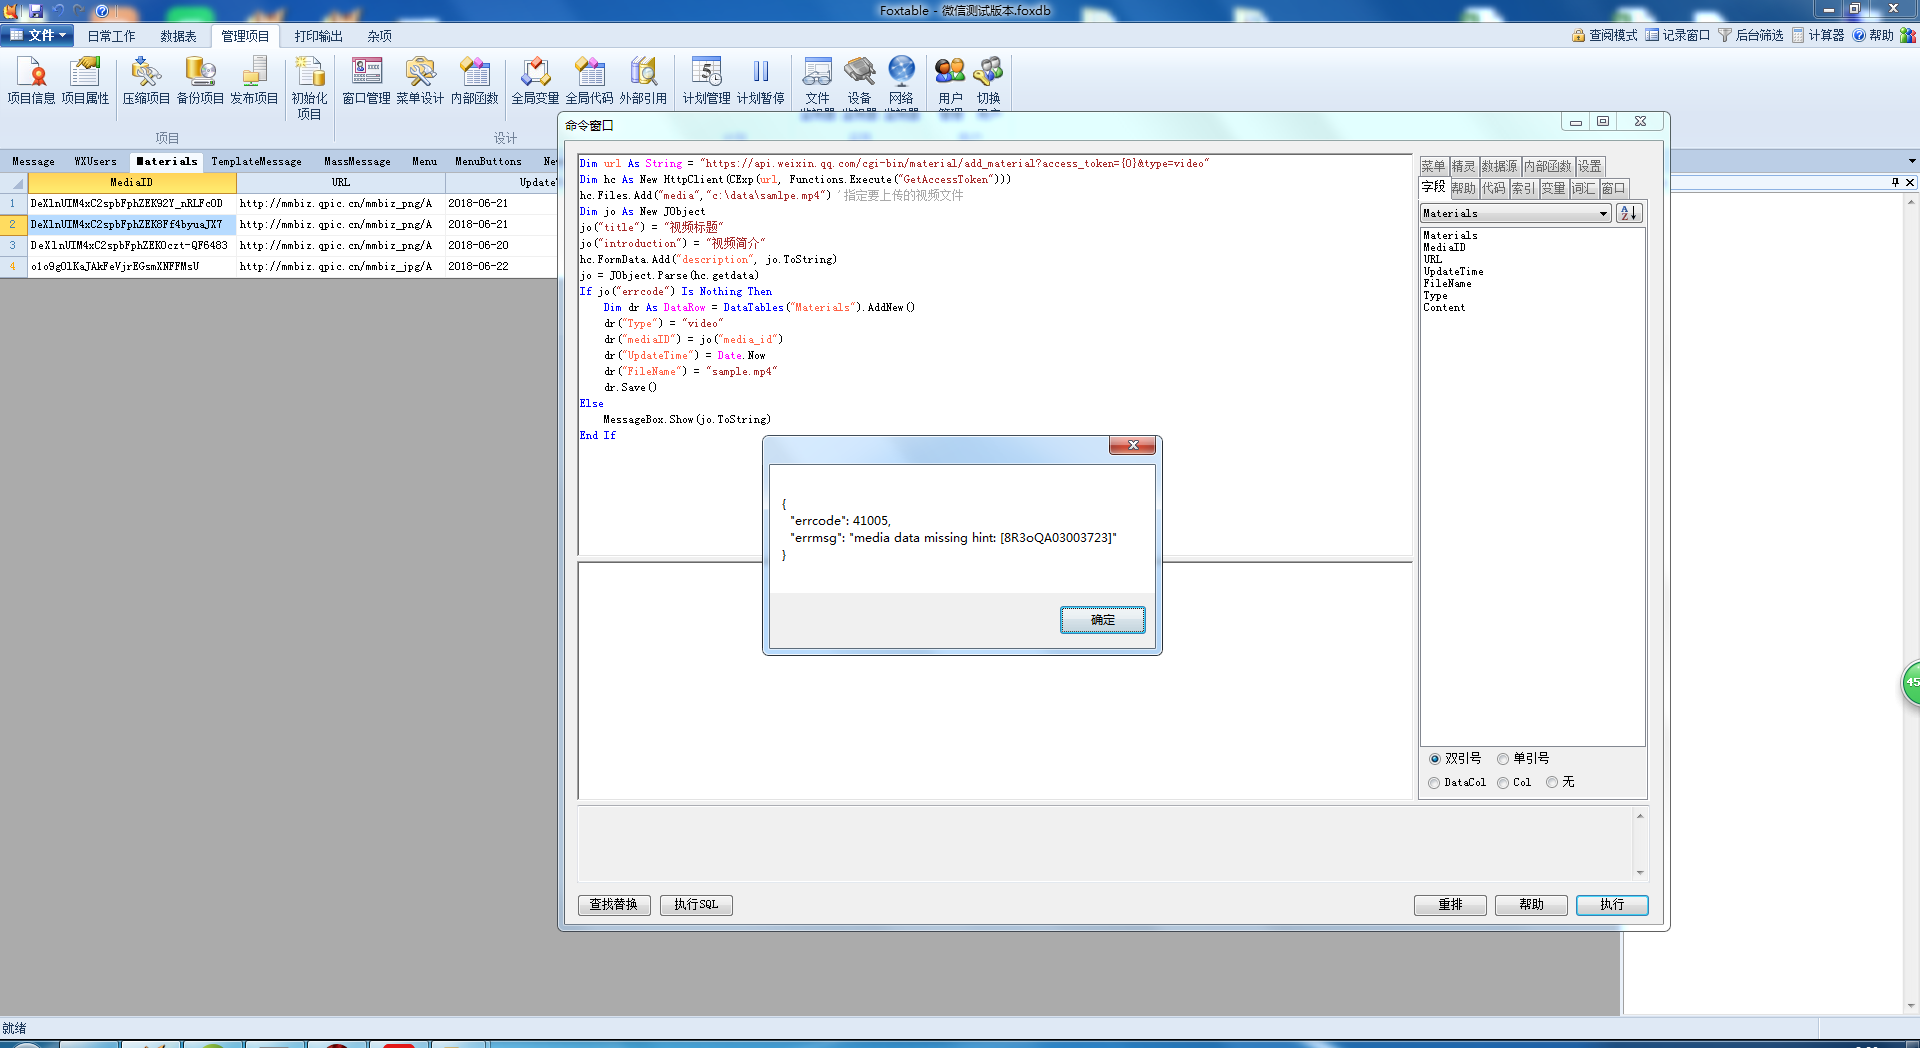
Task: Open 计划管理 schedule manager
Action: tap(706, 81)
